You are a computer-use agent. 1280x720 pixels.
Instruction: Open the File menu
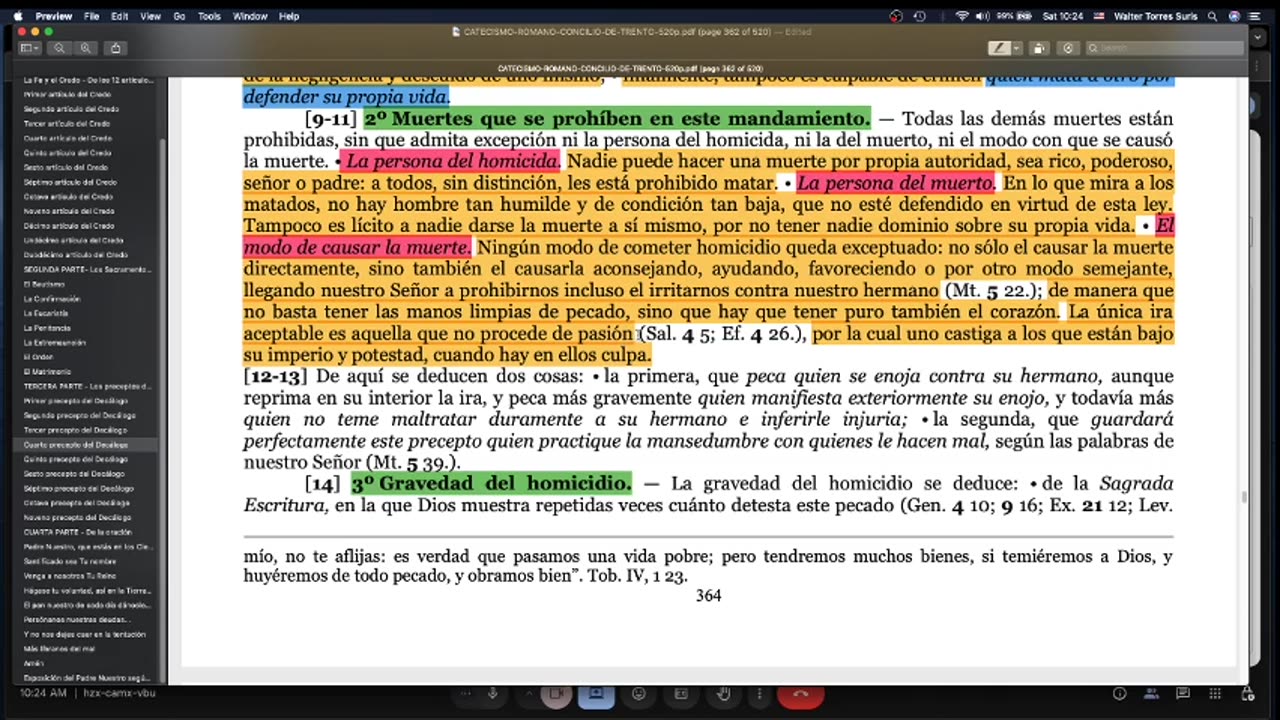click(x=91, y=16)
